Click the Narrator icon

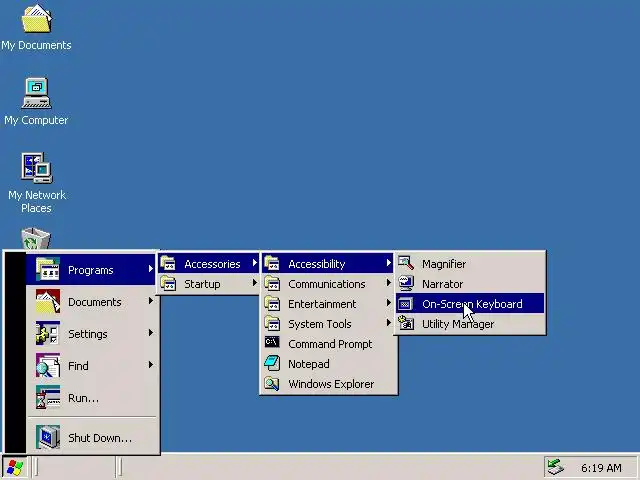pyautogui.click(x=406, y=283)
